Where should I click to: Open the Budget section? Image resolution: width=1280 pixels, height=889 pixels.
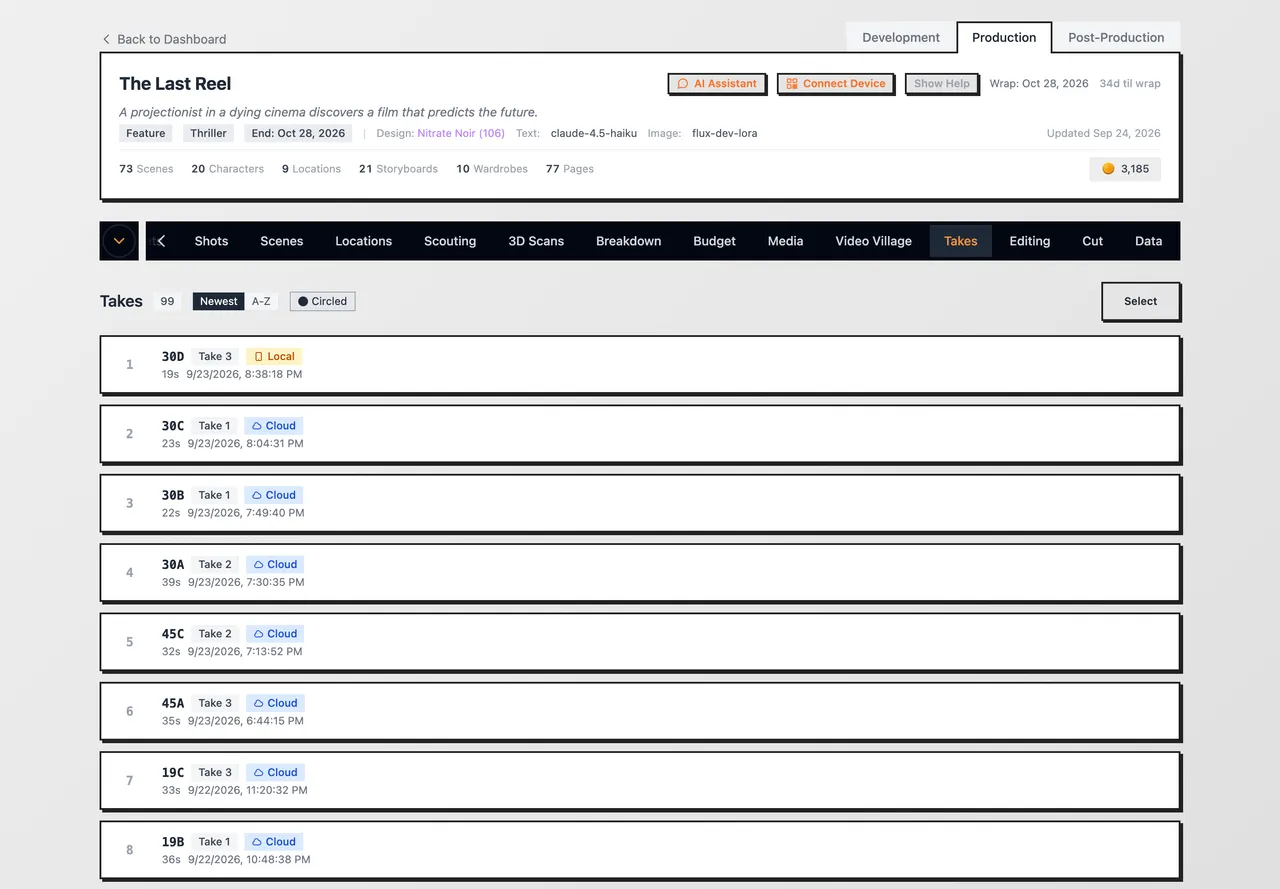click(714, 241)
